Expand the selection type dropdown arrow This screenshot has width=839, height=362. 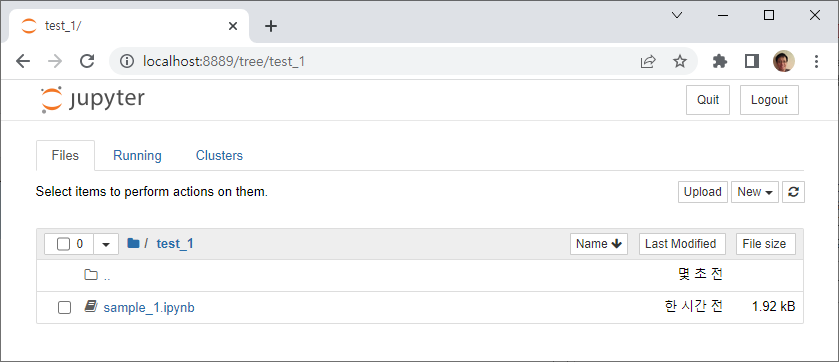(106, 244)
